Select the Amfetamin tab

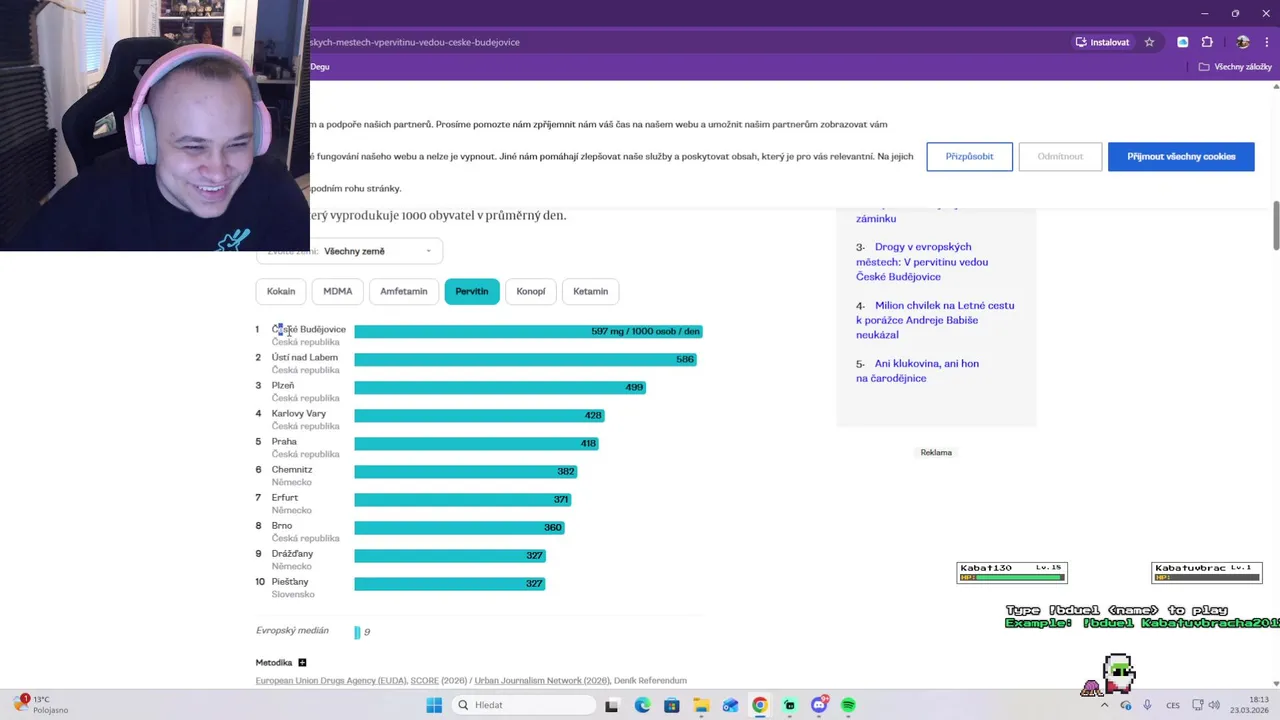[404, 291]
